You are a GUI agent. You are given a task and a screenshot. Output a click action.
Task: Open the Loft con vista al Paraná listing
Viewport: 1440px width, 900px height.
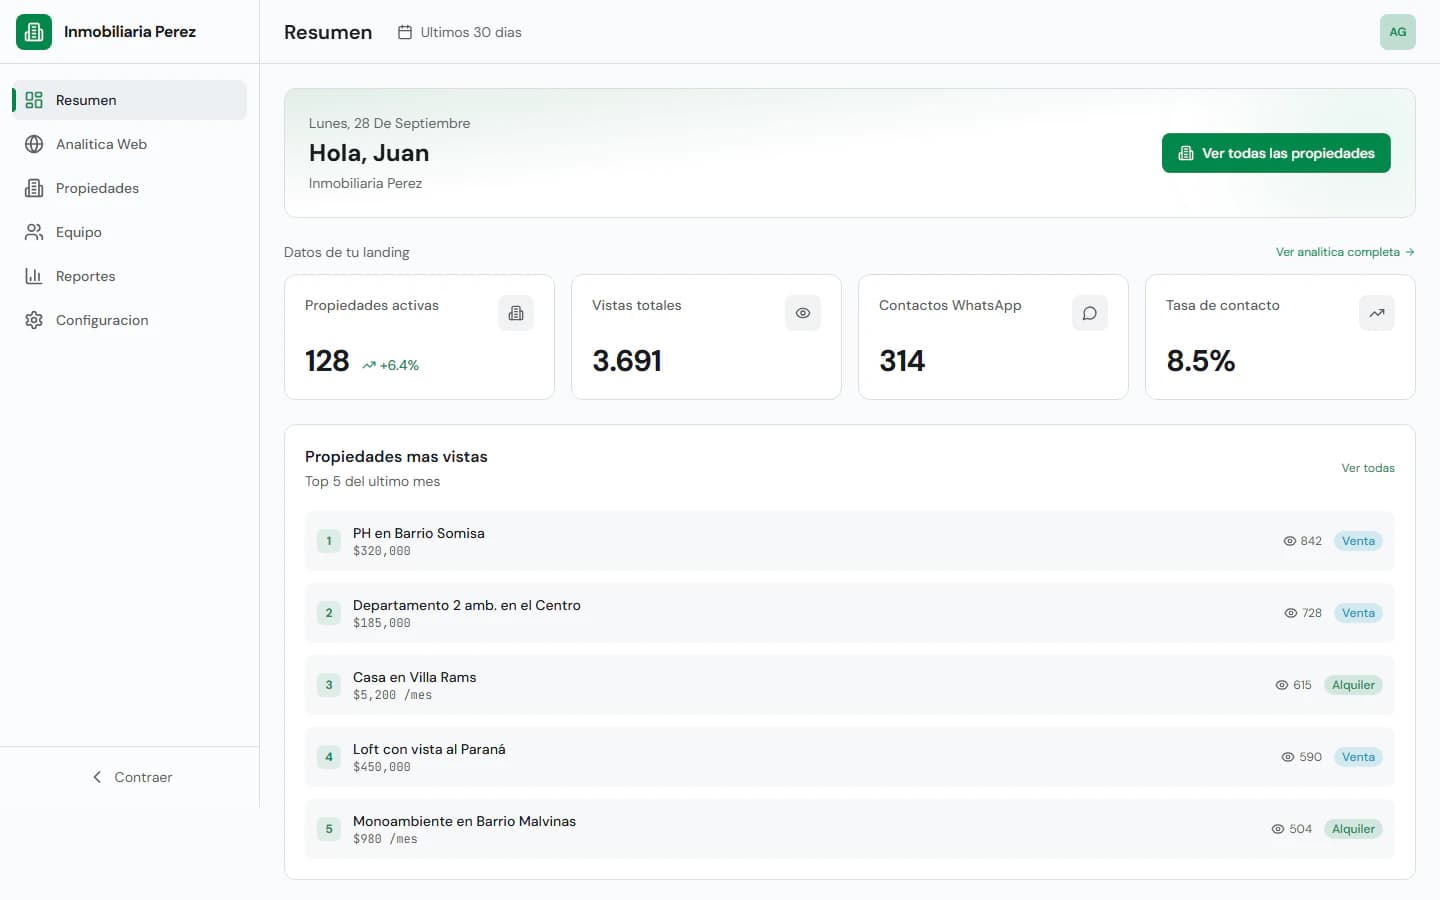850,757
